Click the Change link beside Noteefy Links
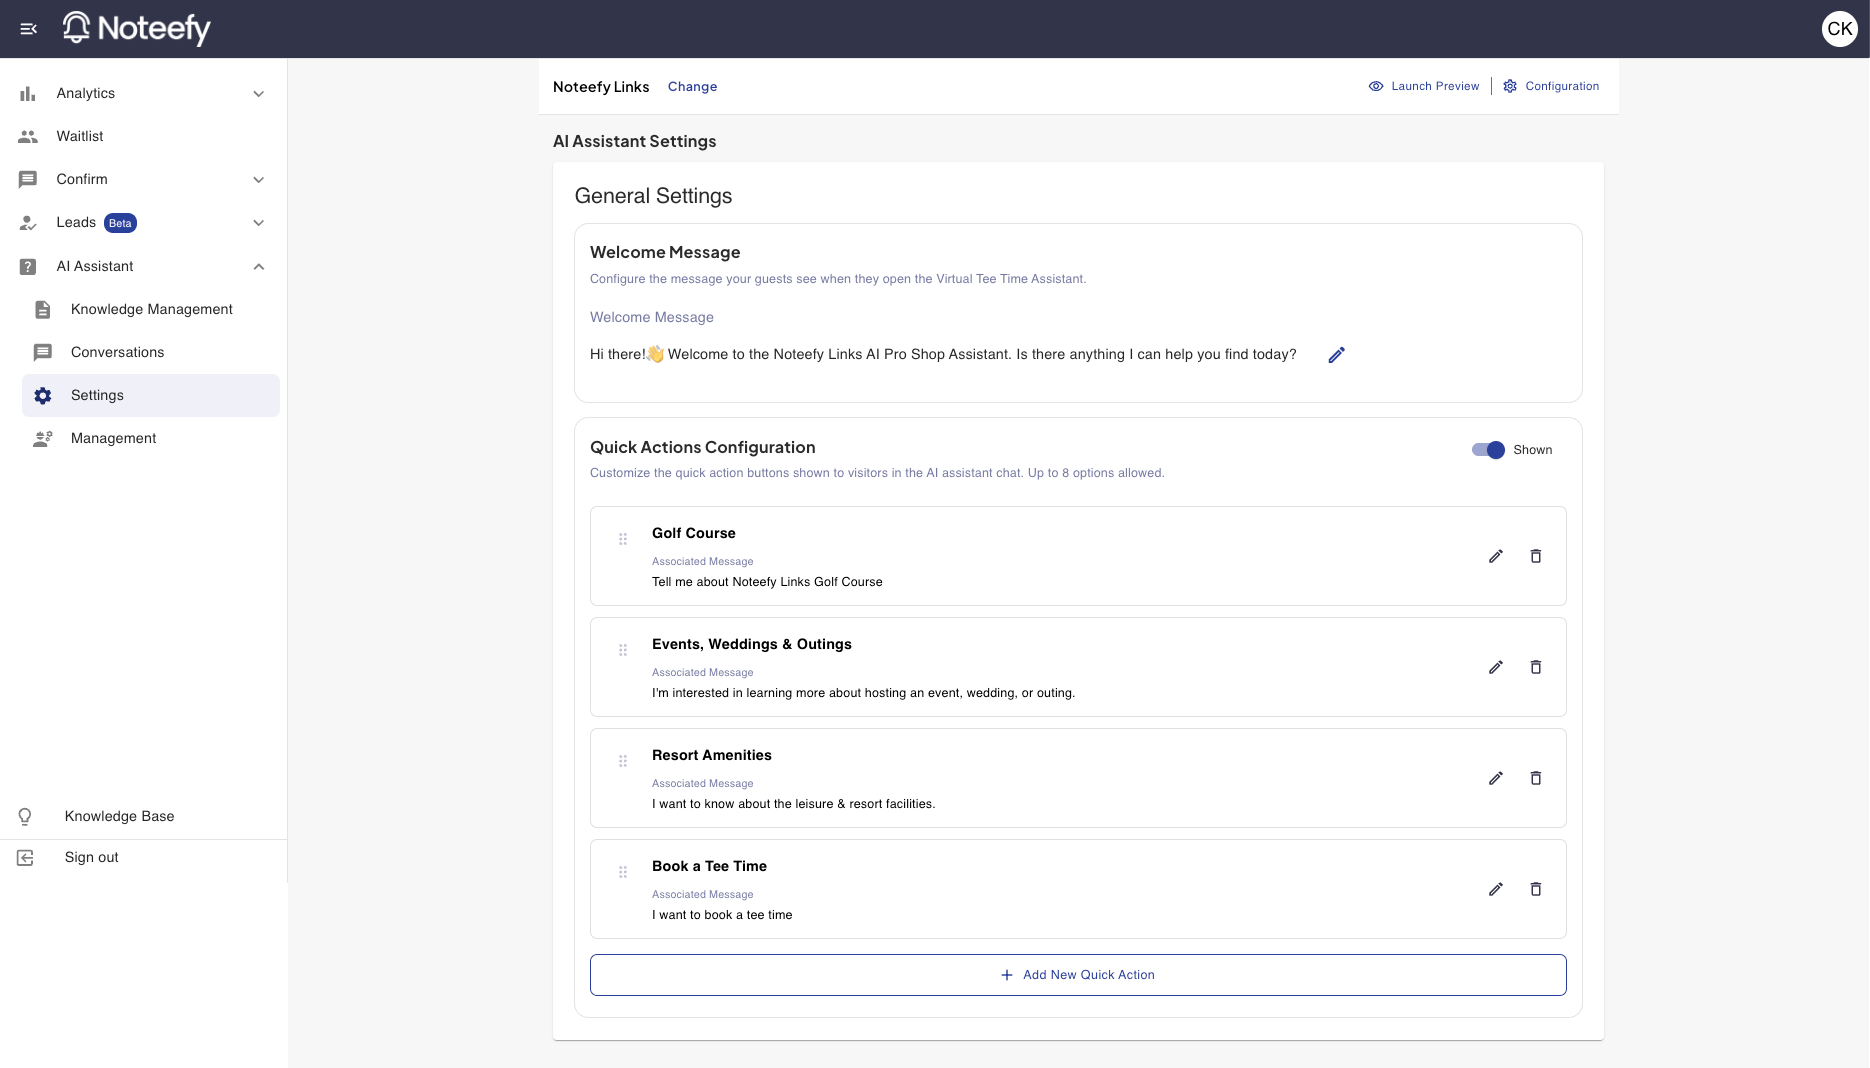This screenshot has width=1870, height=1068. click(692, 87)
